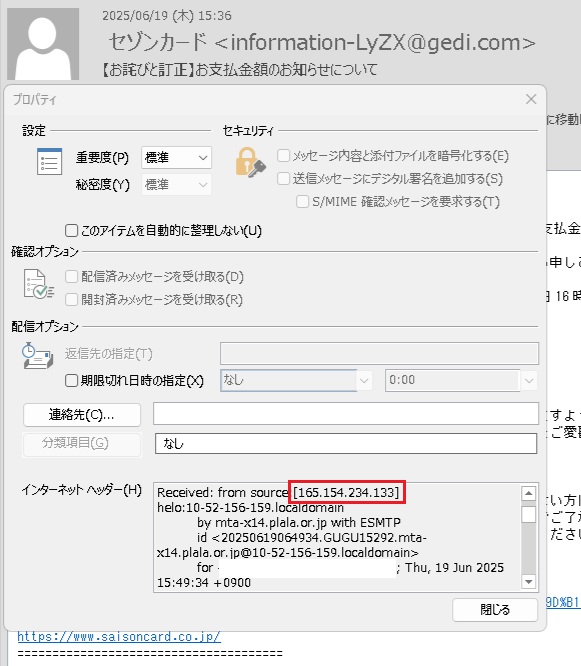
Task: Open the expiration time dropdown showing 0:00
Action: pos(461,380)
